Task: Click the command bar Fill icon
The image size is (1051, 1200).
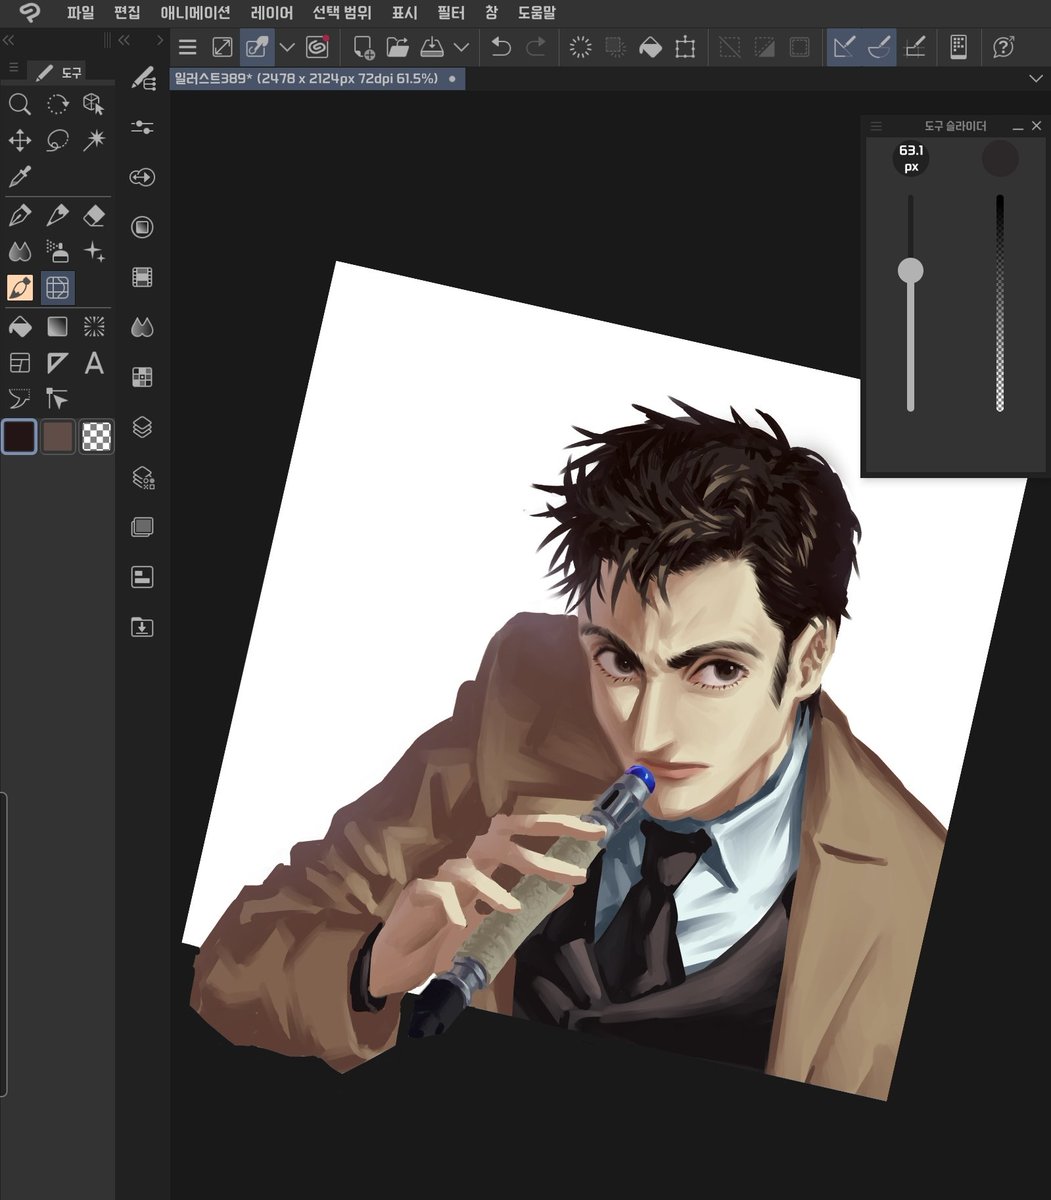Action: click(x=650, y=47)
